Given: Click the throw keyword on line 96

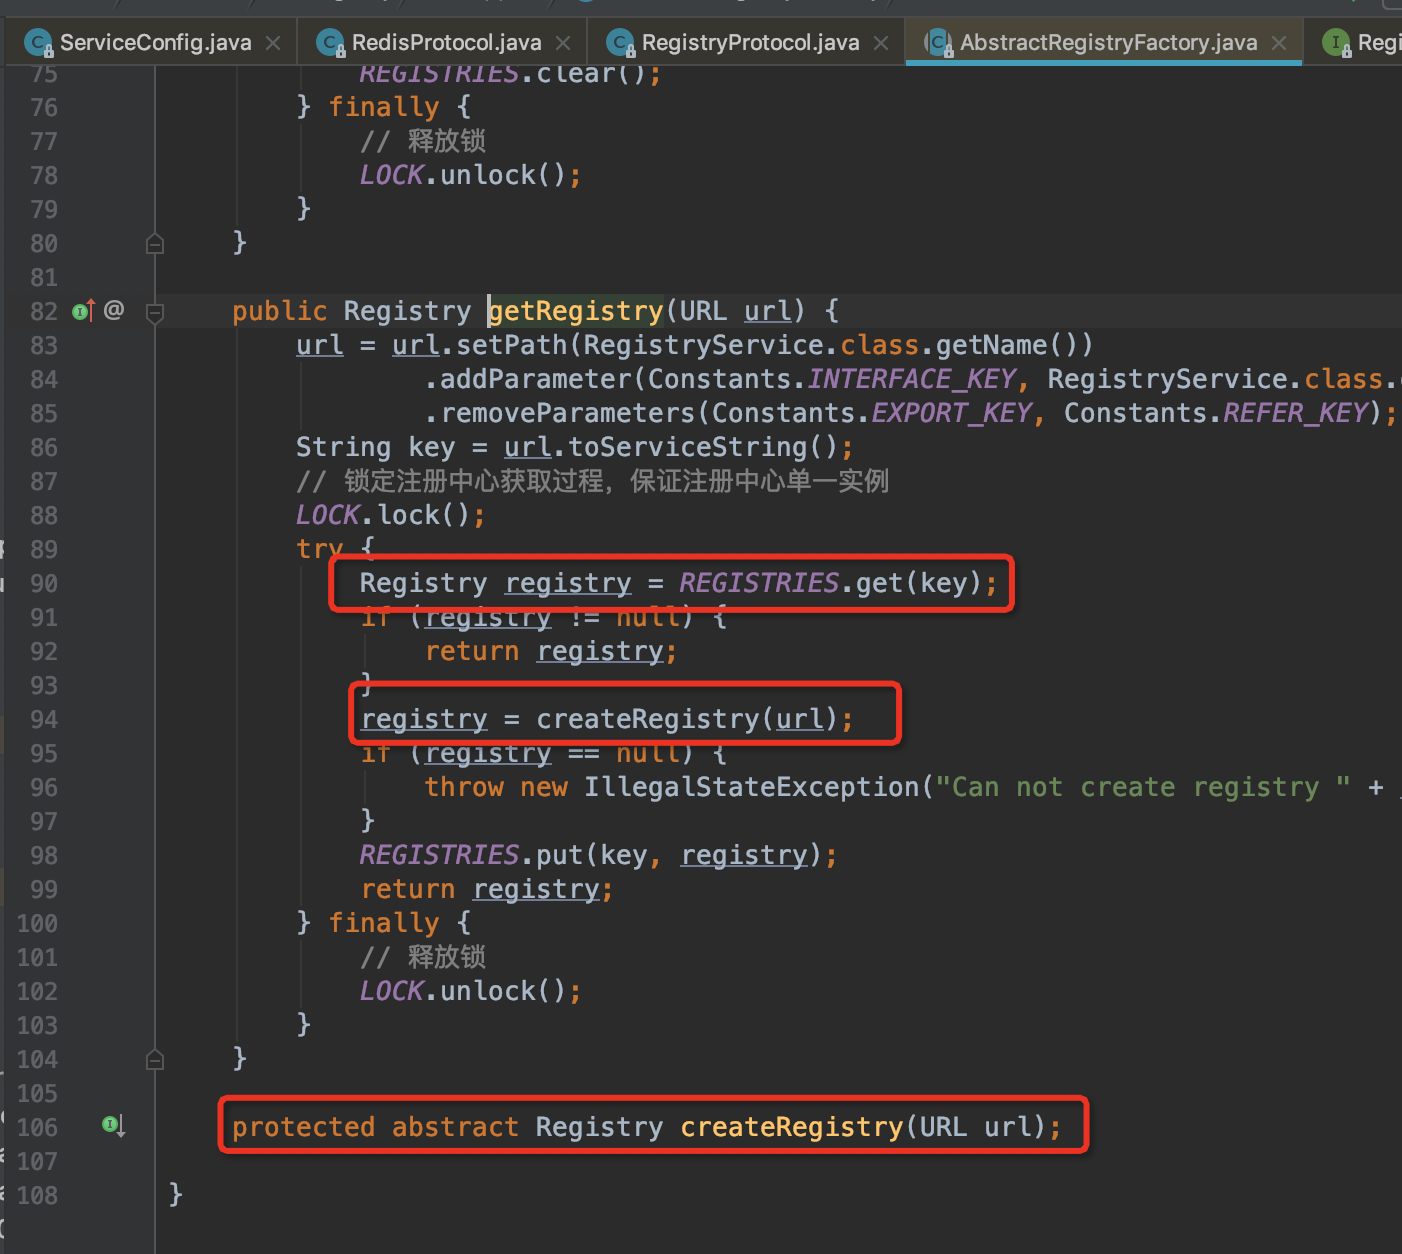Looking at the screenshot, I should point(464,787).
